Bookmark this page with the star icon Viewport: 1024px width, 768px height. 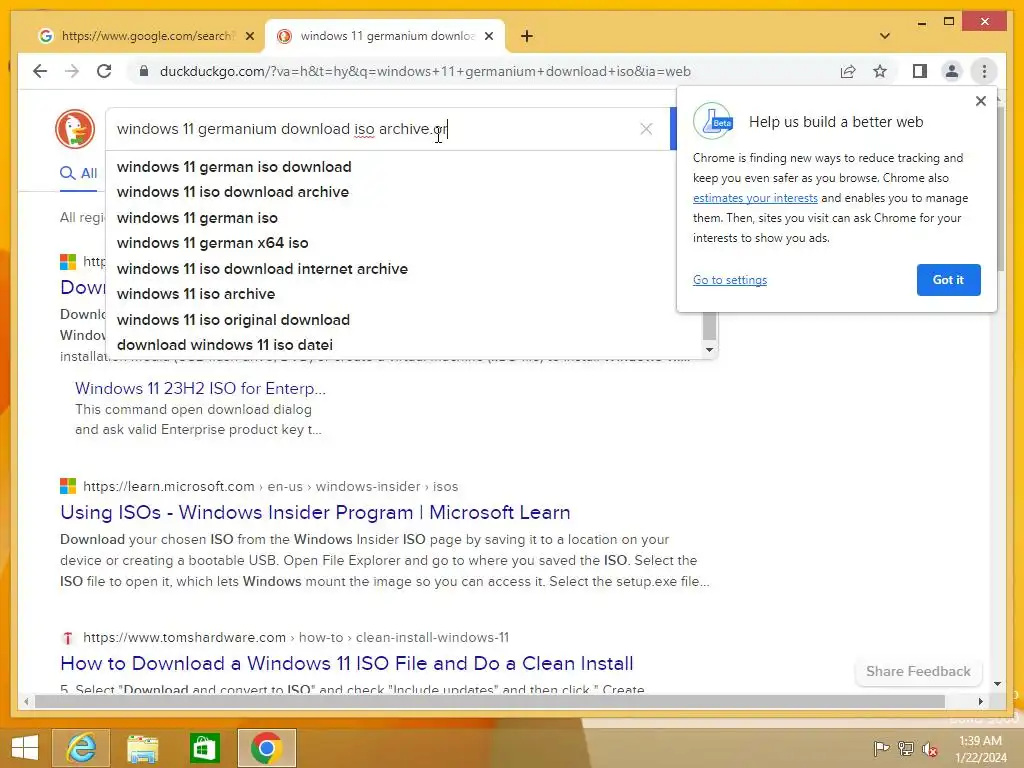coord(880,71)
